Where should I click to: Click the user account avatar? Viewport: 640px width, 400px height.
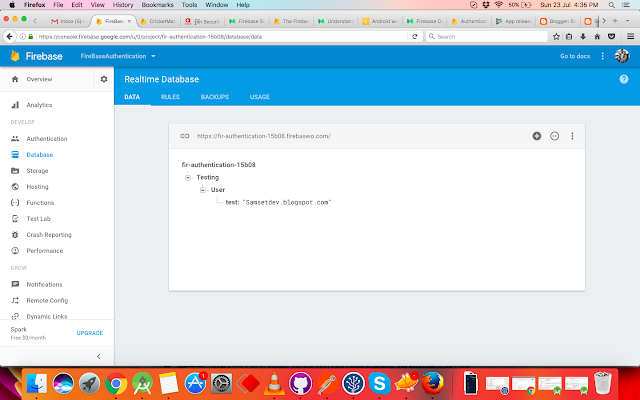(622, 56)
